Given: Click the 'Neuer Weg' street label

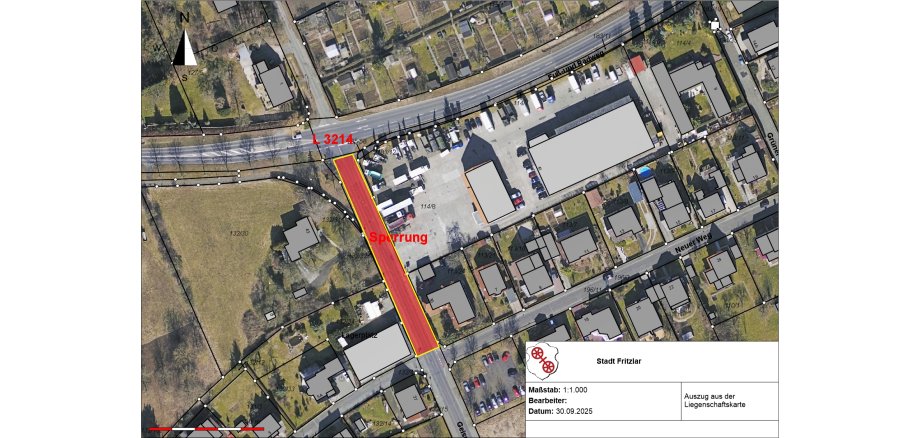Looking at the screenshot, I should click(694, 241).
